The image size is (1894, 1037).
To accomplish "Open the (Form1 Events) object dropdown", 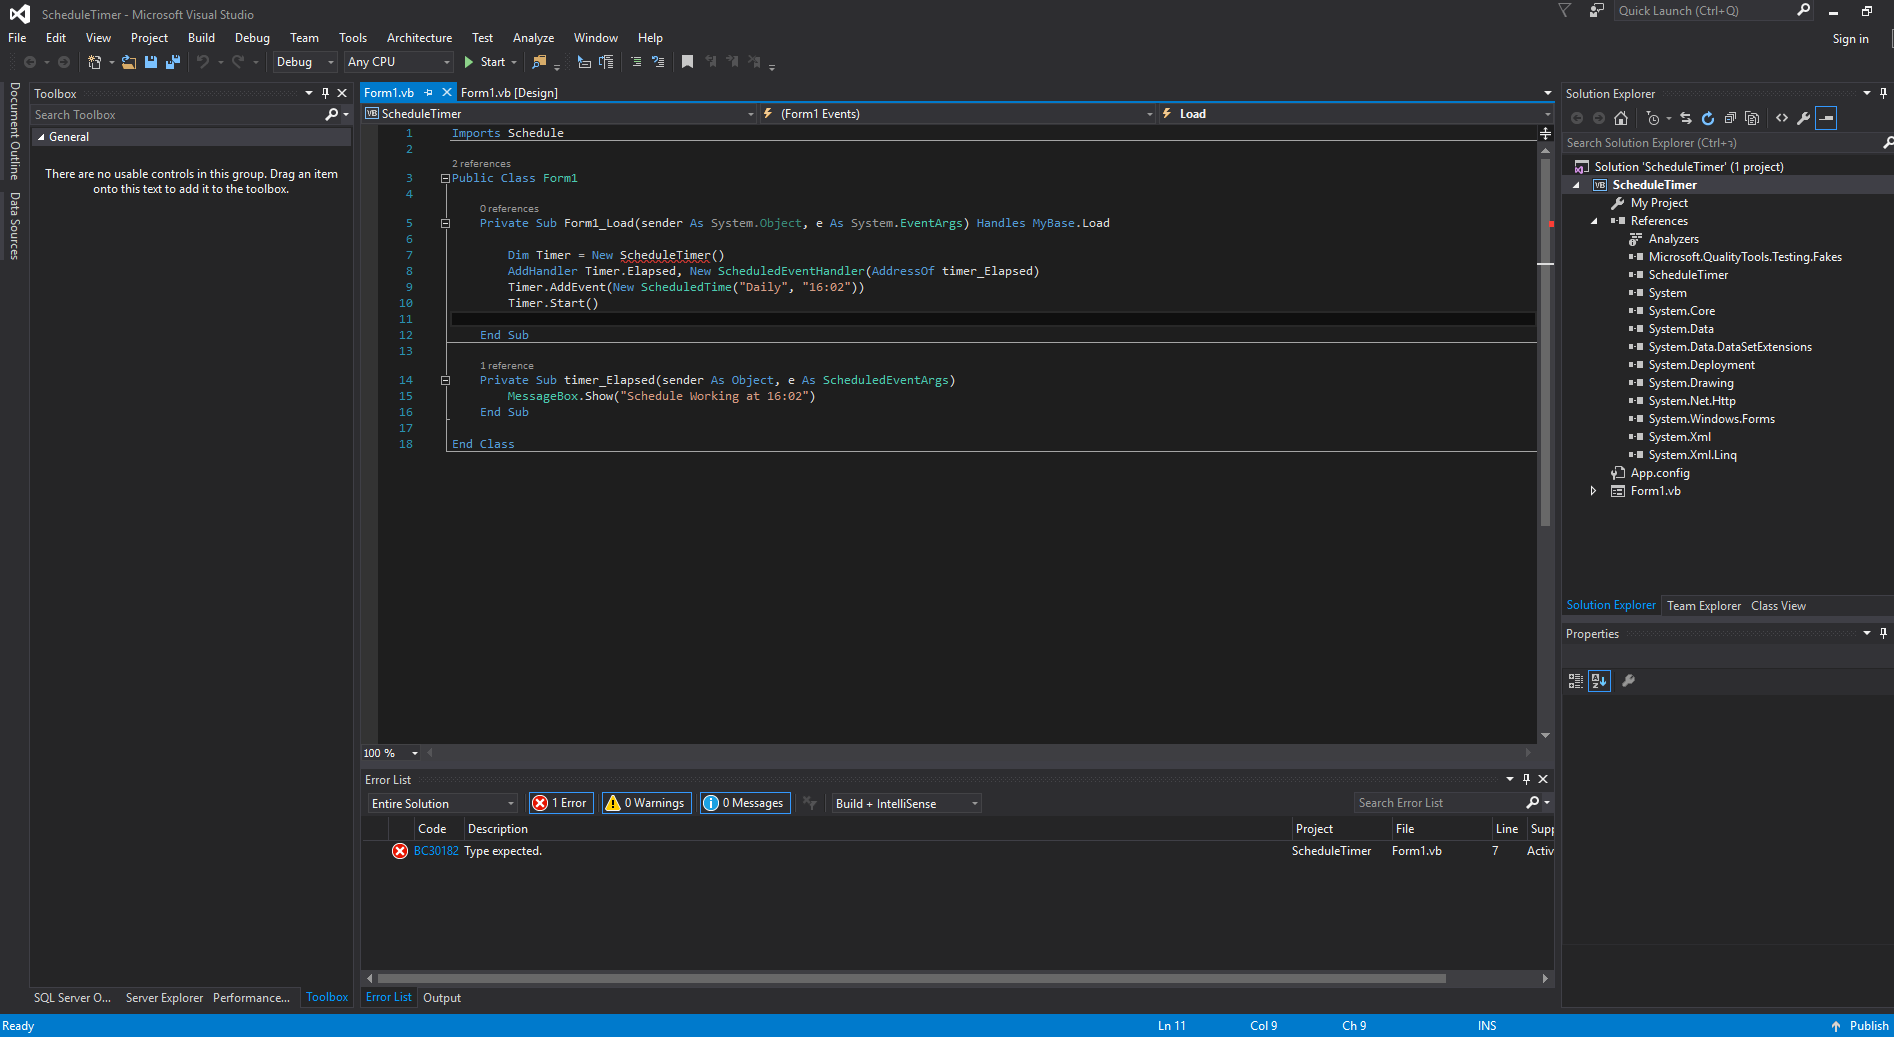I will [x=958, y=114].
